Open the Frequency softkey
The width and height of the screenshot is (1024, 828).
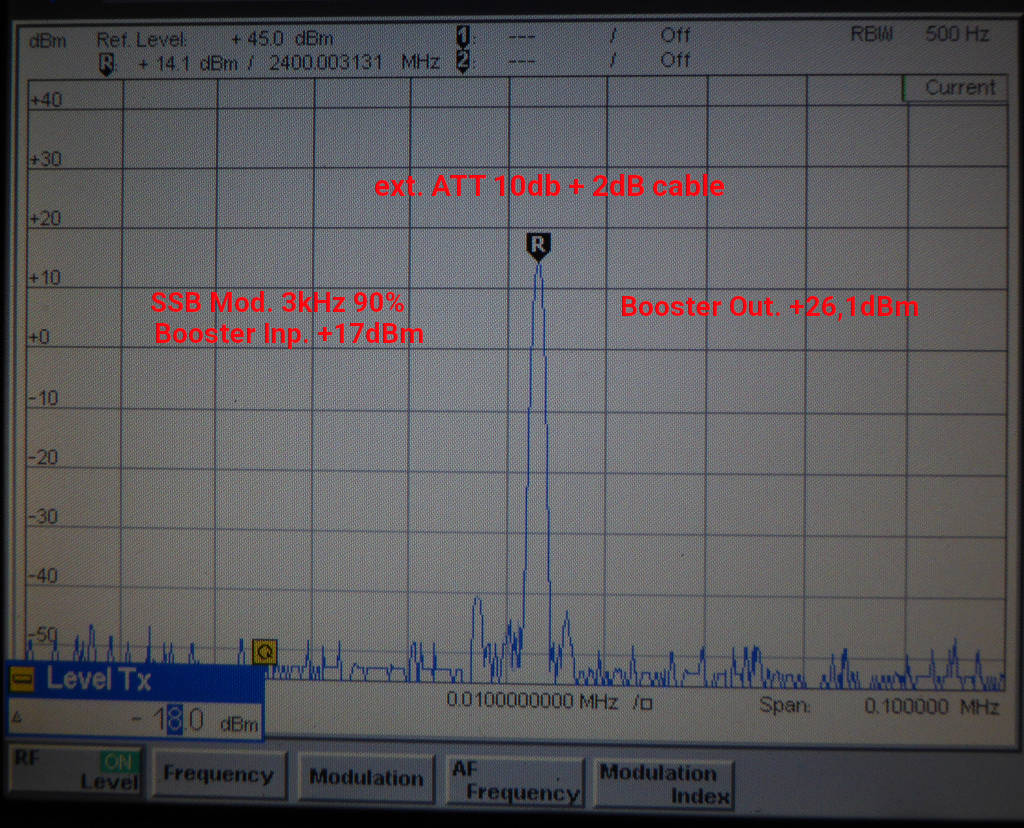tap(219, 774)
